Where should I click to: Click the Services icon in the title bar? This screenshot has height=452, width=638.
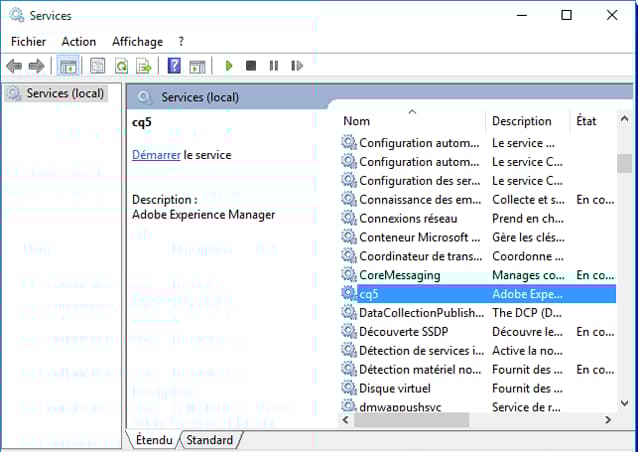(x=16, y=15)
